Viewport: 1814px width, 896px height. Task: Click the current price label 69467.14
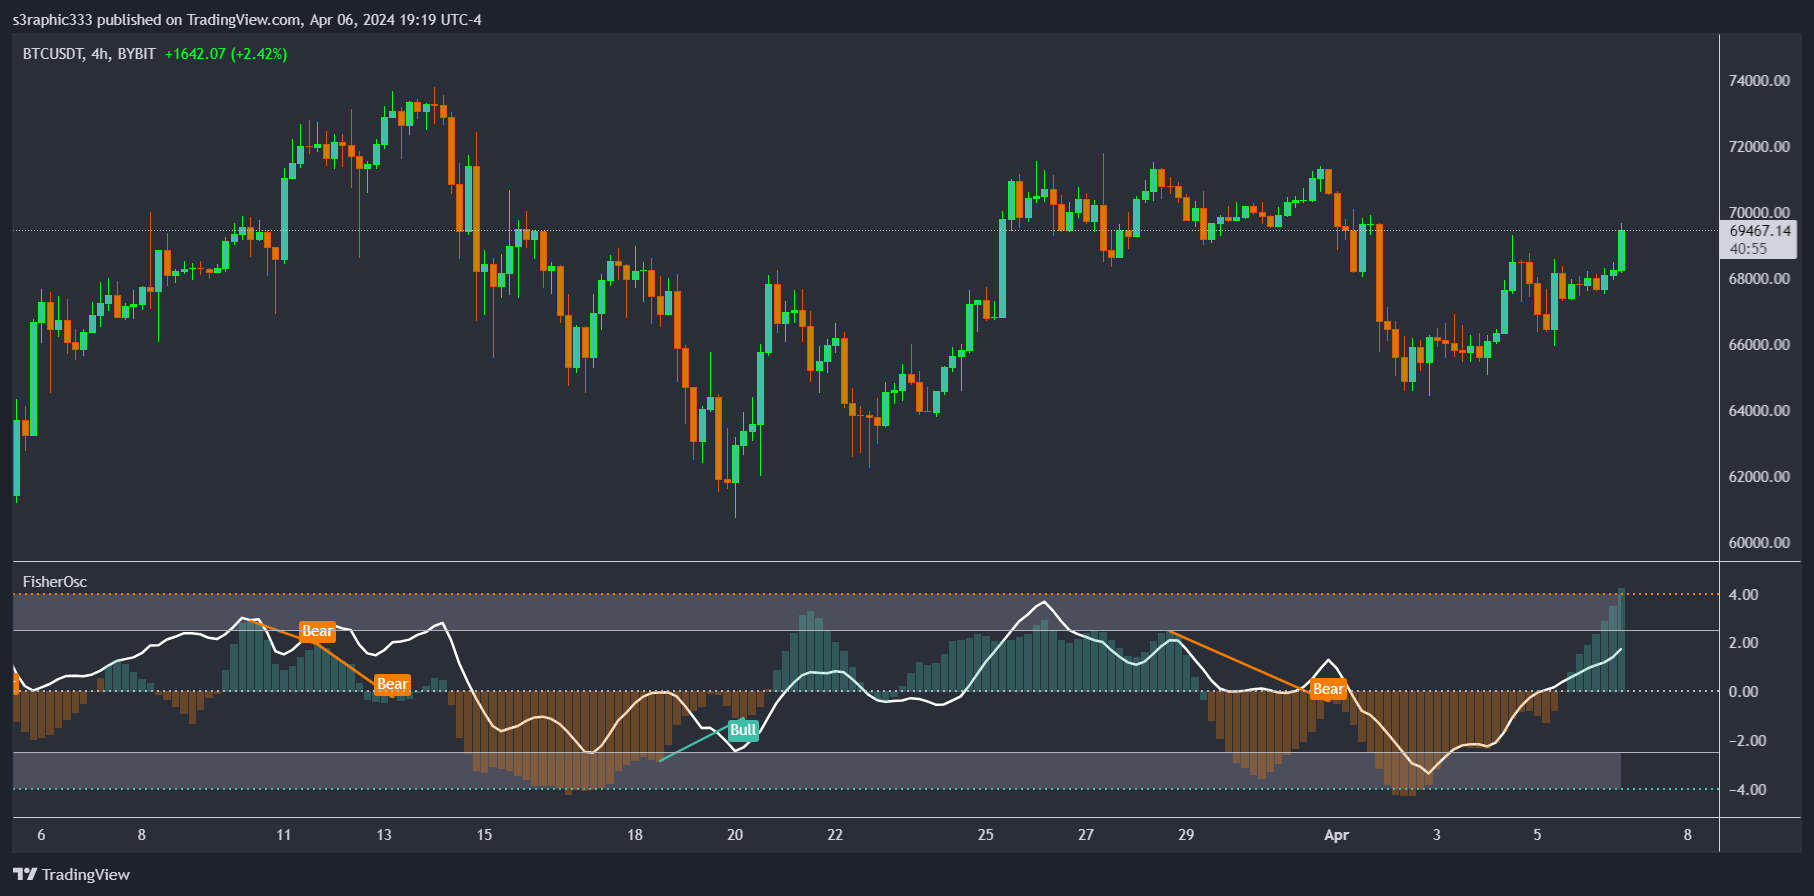[1760, 231]
